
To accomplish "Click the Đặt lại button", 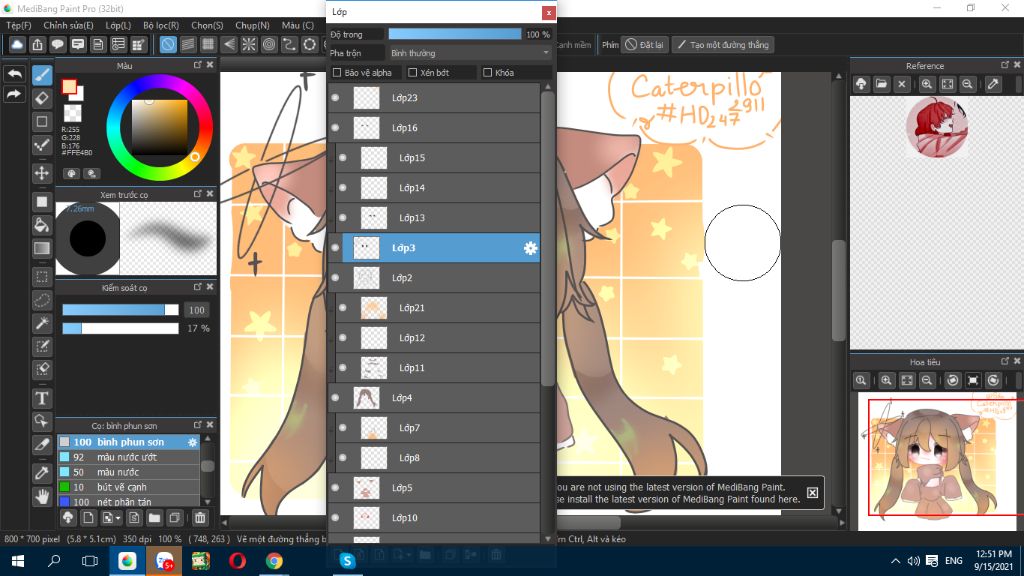I will (x=645, y=44).
